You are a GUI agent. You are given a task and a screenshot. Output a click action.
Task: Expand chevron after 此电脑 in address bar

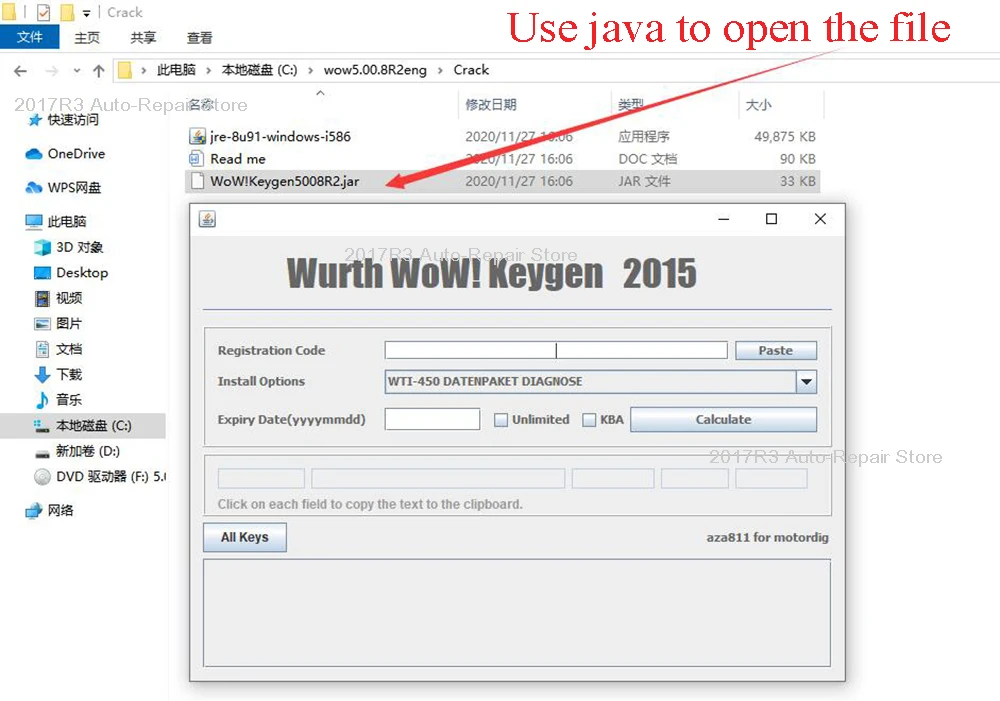209,70
